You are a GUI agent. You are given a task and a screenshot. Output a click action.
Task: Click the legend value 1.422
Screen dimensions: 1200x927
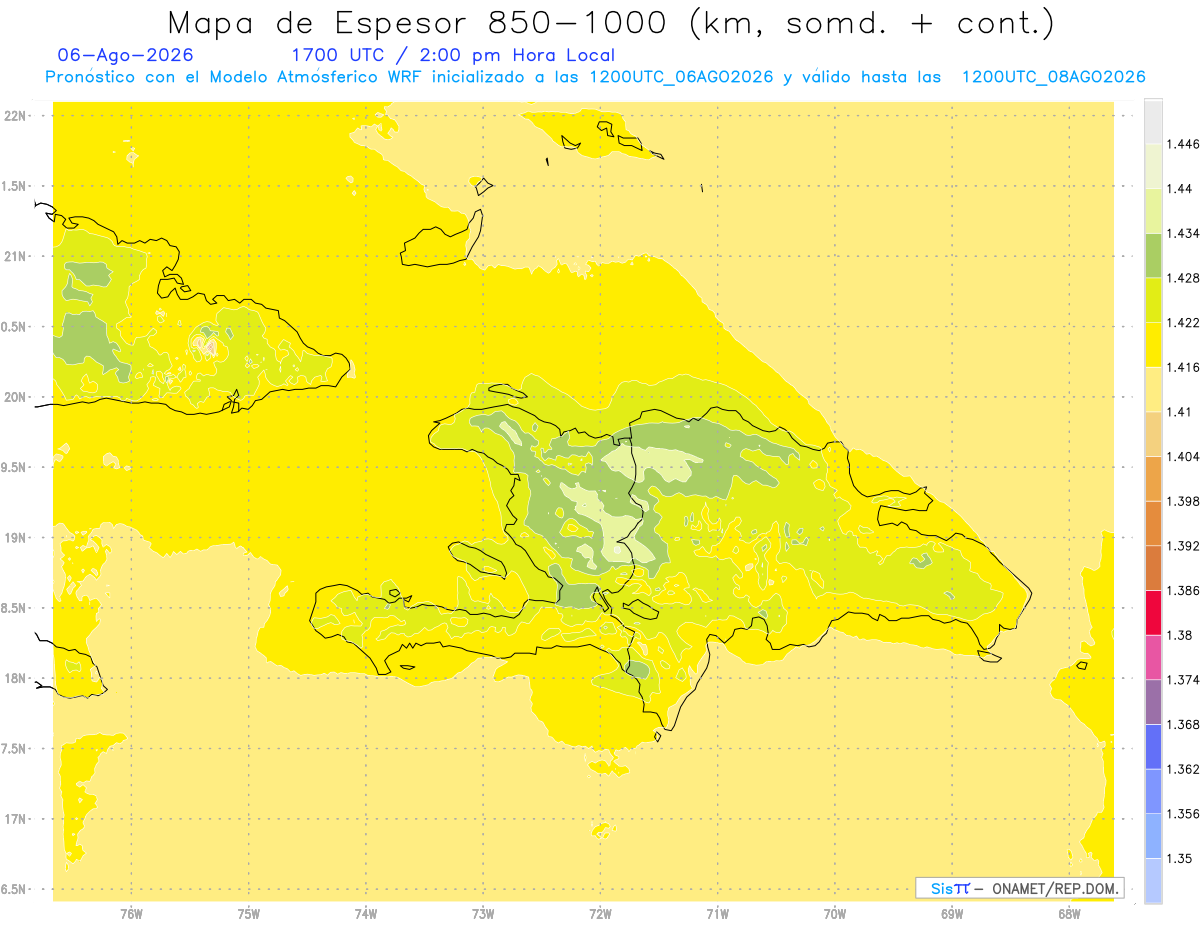pyautogui.click(x=1183, y=323)
